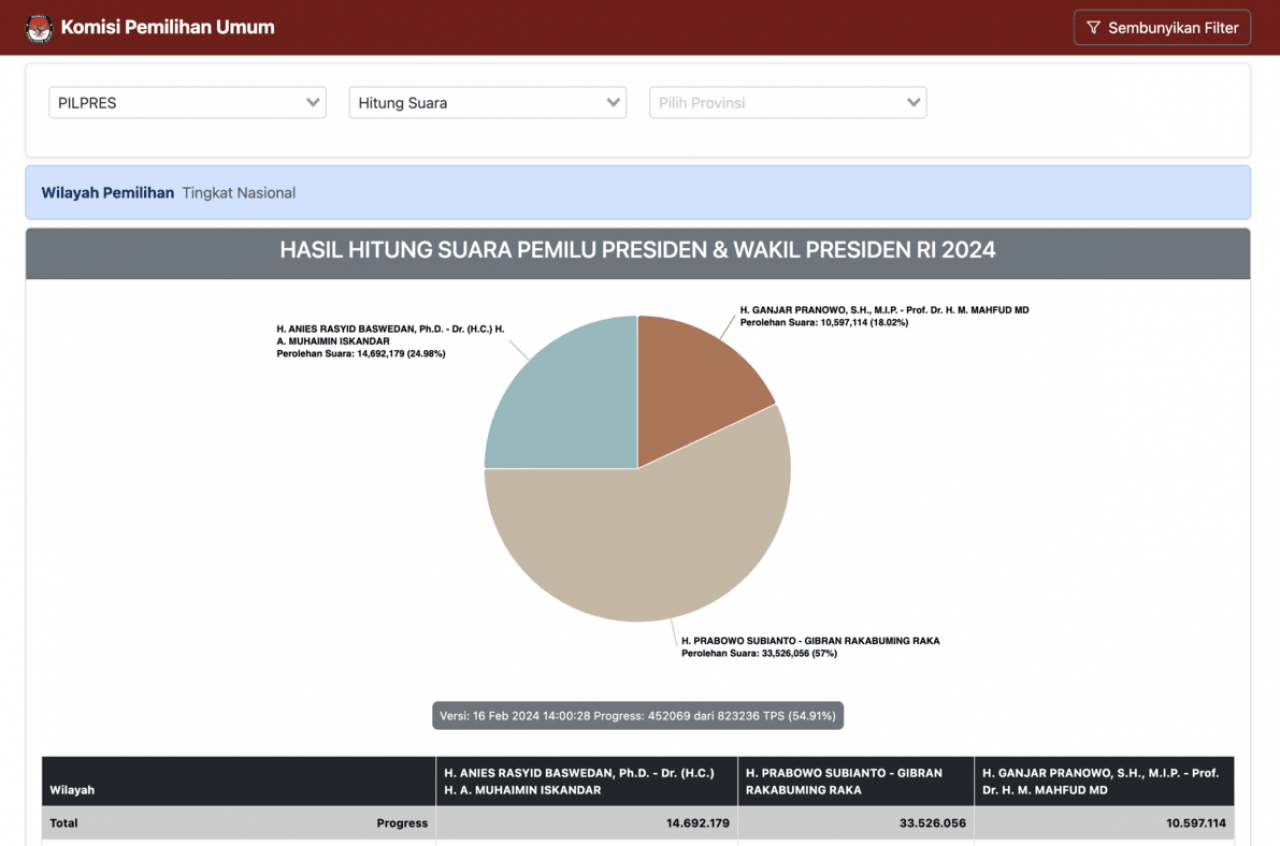This screenshot has height=846, width=1280.
Task: Open the Komisi Pemilihan Umum home link
Action: tap(167, 28)
